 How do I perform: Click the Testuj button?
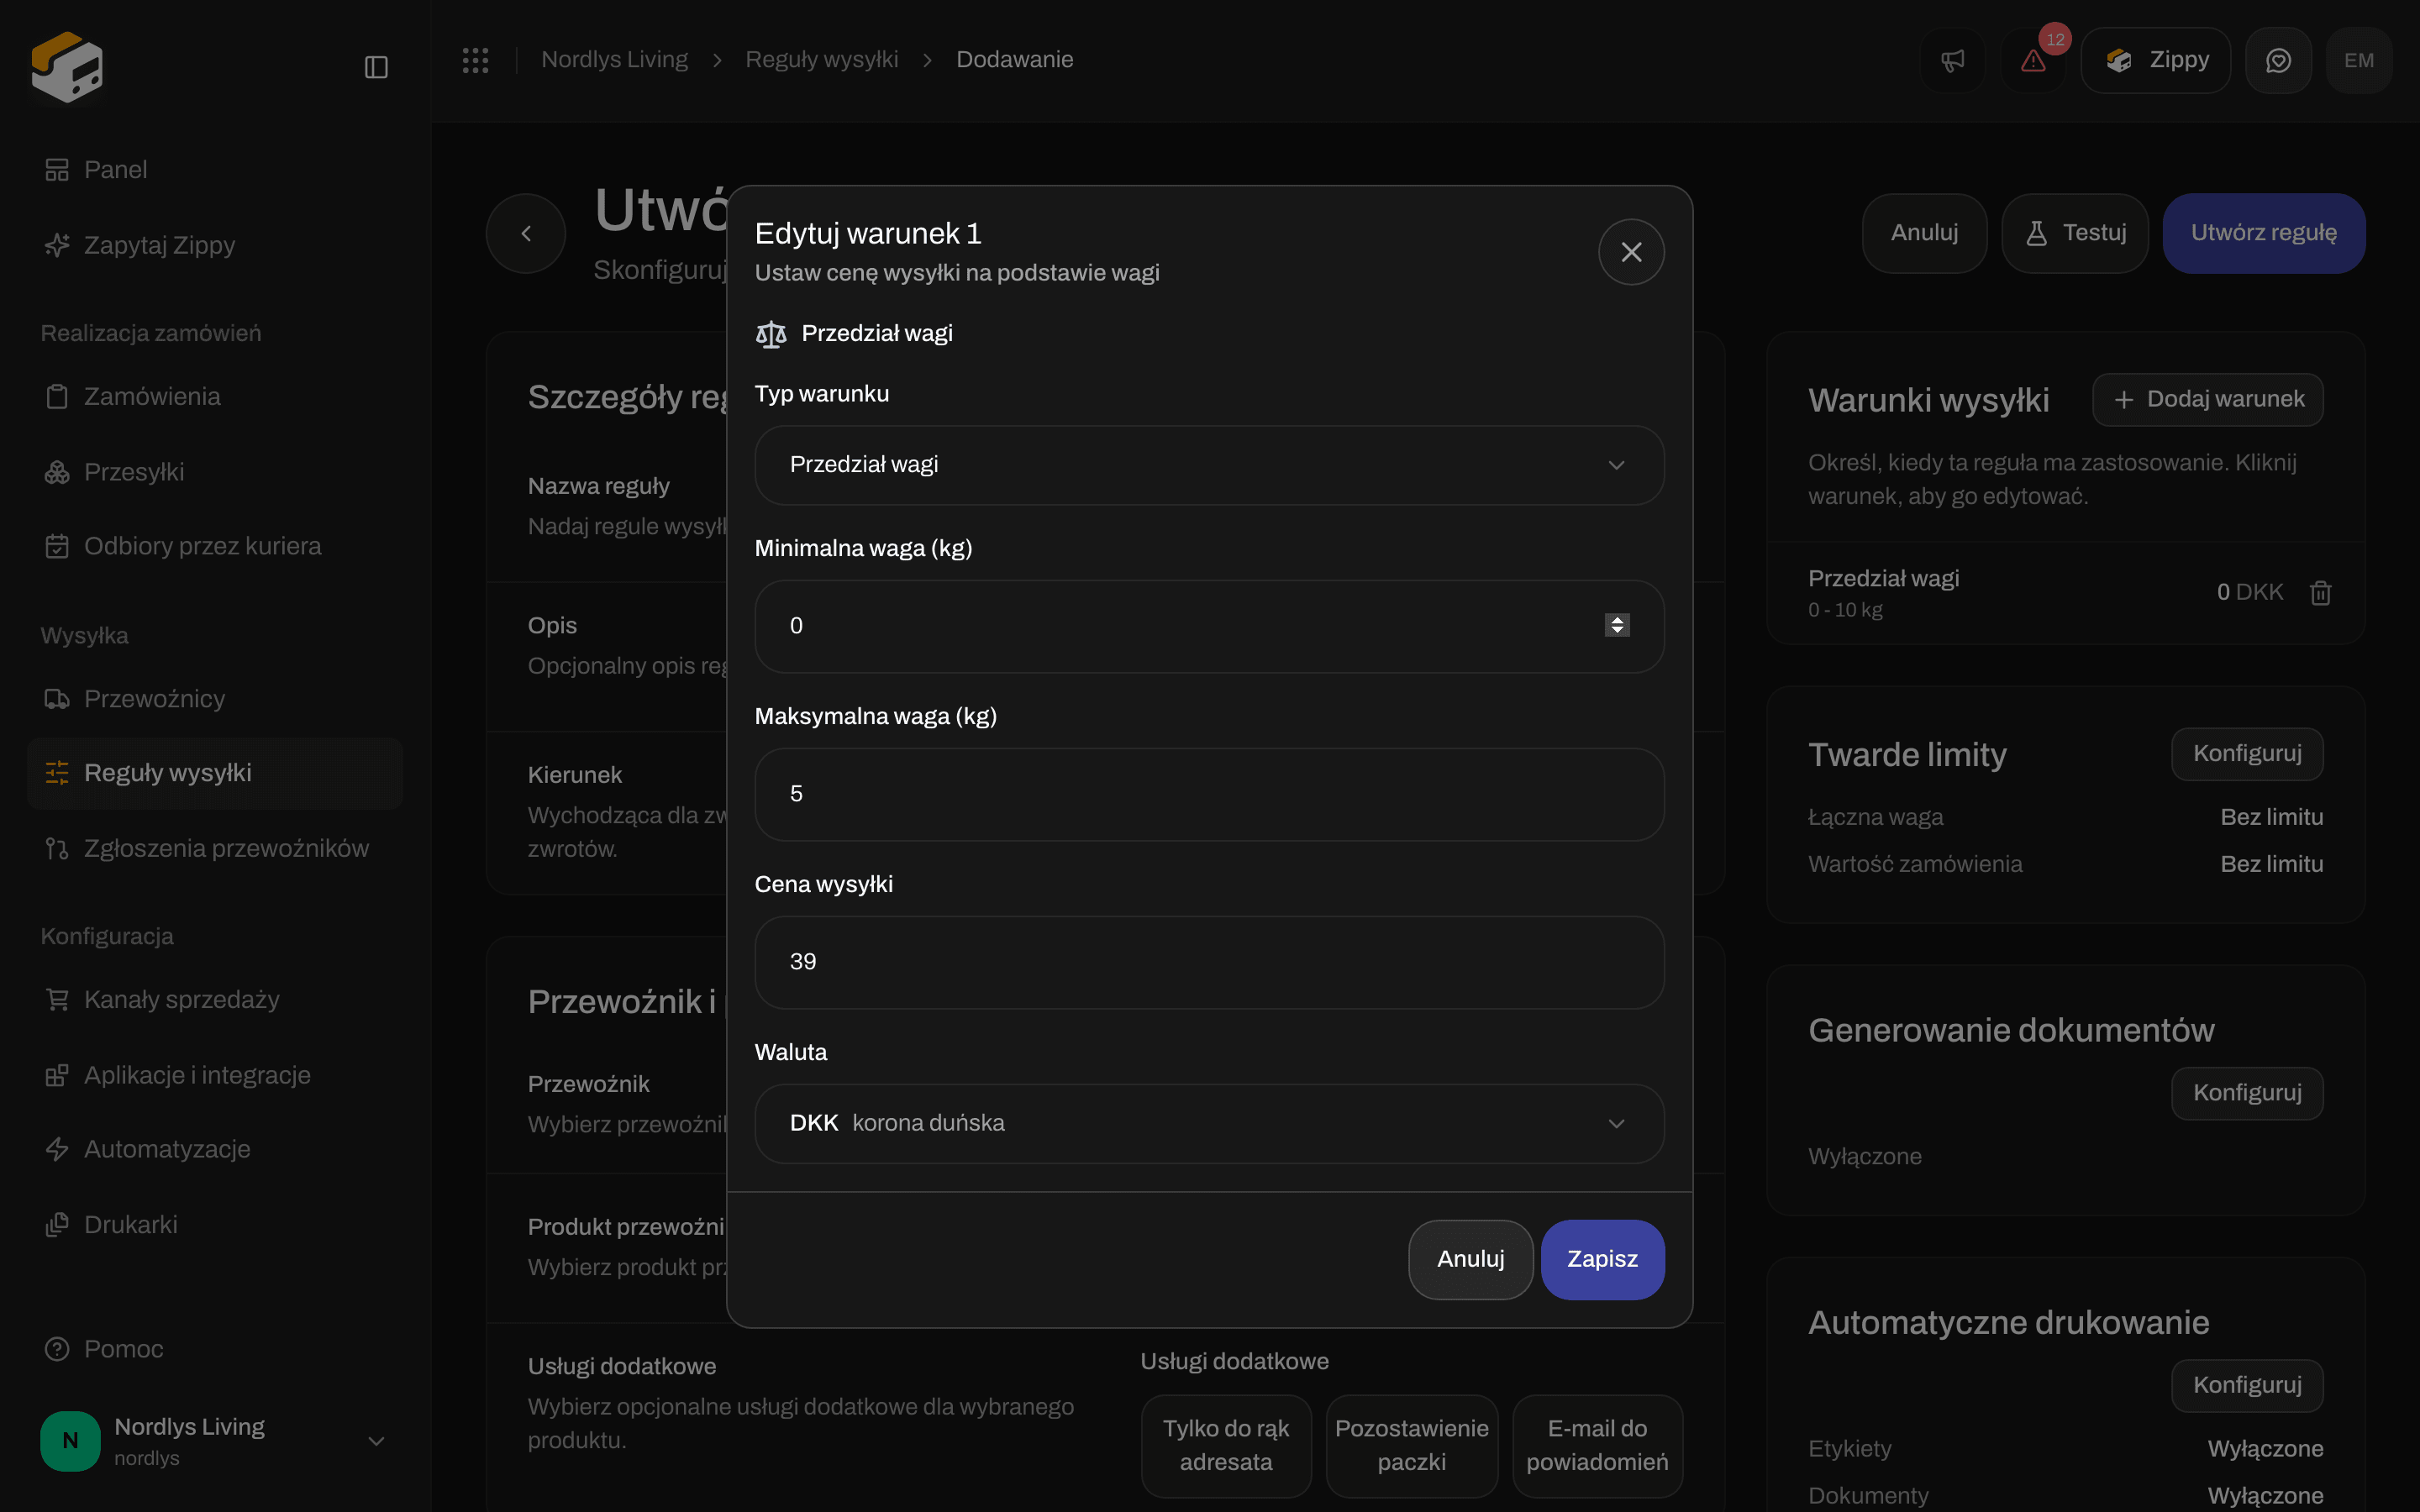coord(2075,233)
